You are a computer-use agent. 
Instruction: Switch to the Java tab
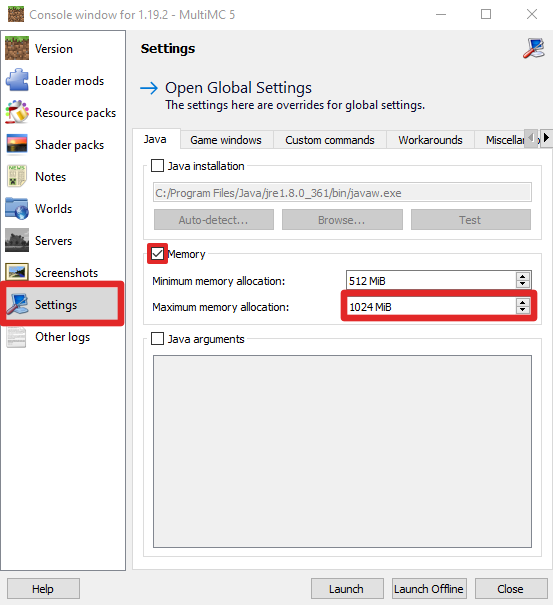(x=156, y=139)
